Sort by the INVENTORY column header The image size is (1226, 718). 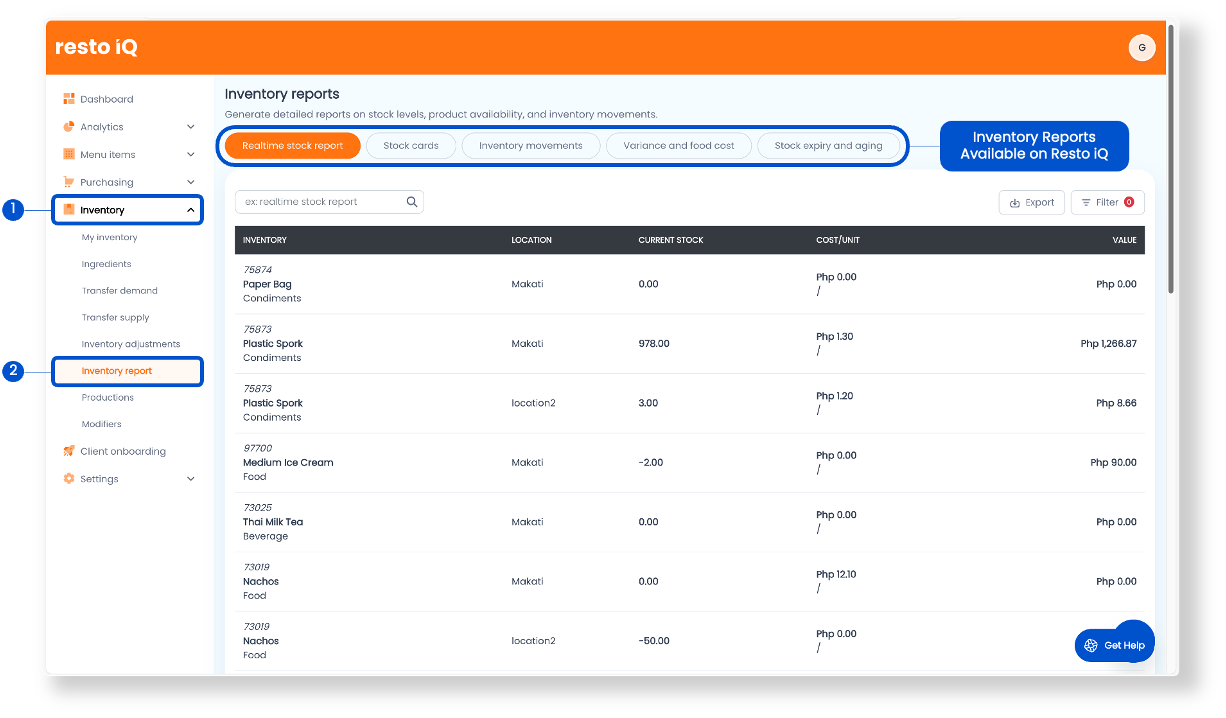(x=265, y=240)
